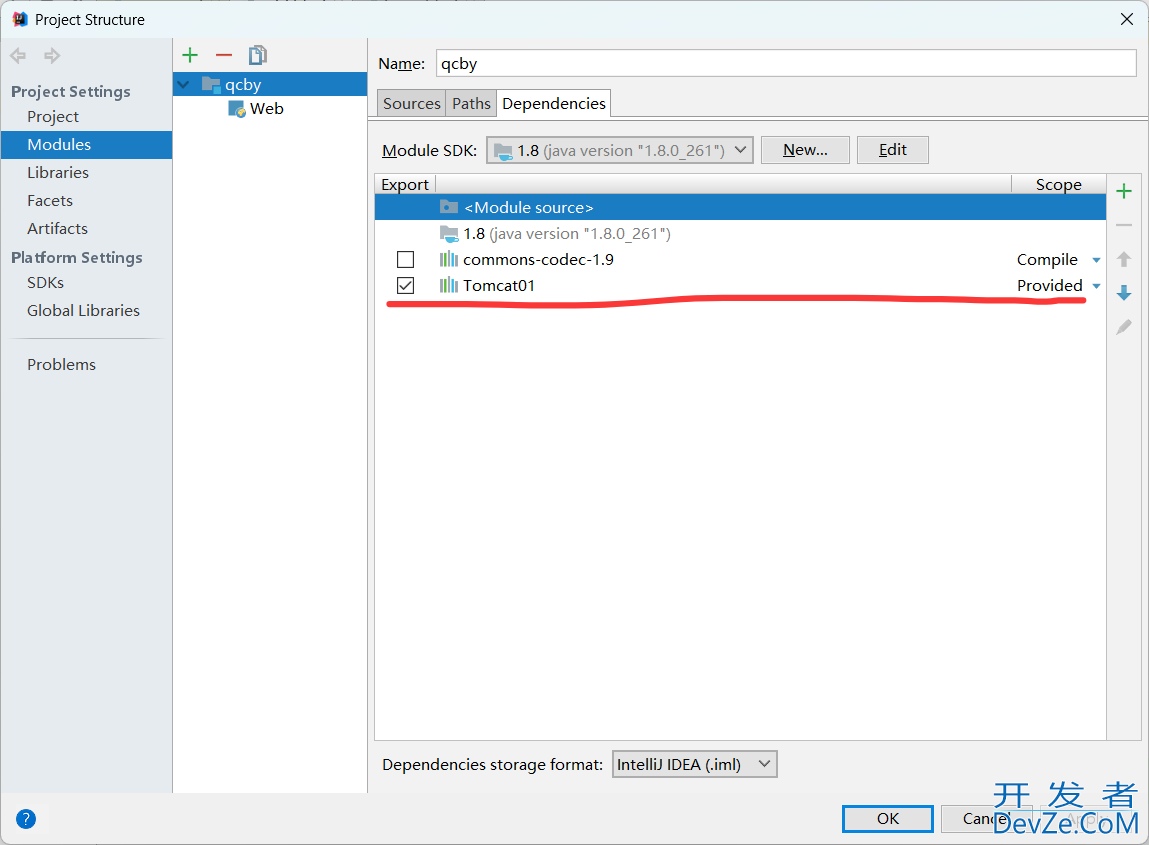
Task: Click the Edit SDK button
Action: [893, 150]
